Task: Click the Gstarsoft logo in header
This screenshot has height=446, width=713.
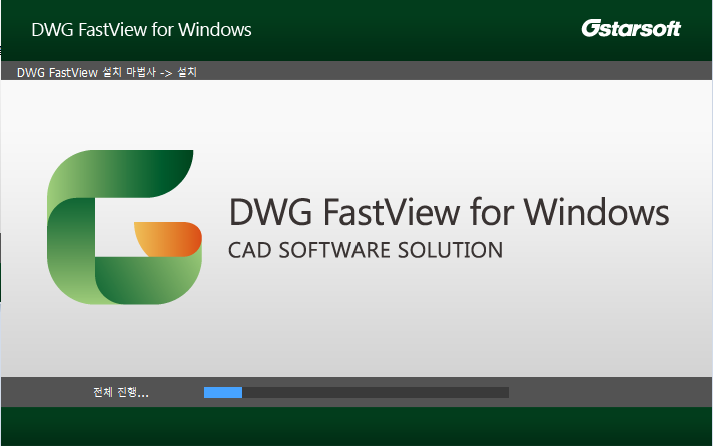Action: pyautogui.click(x=631, y=28)
